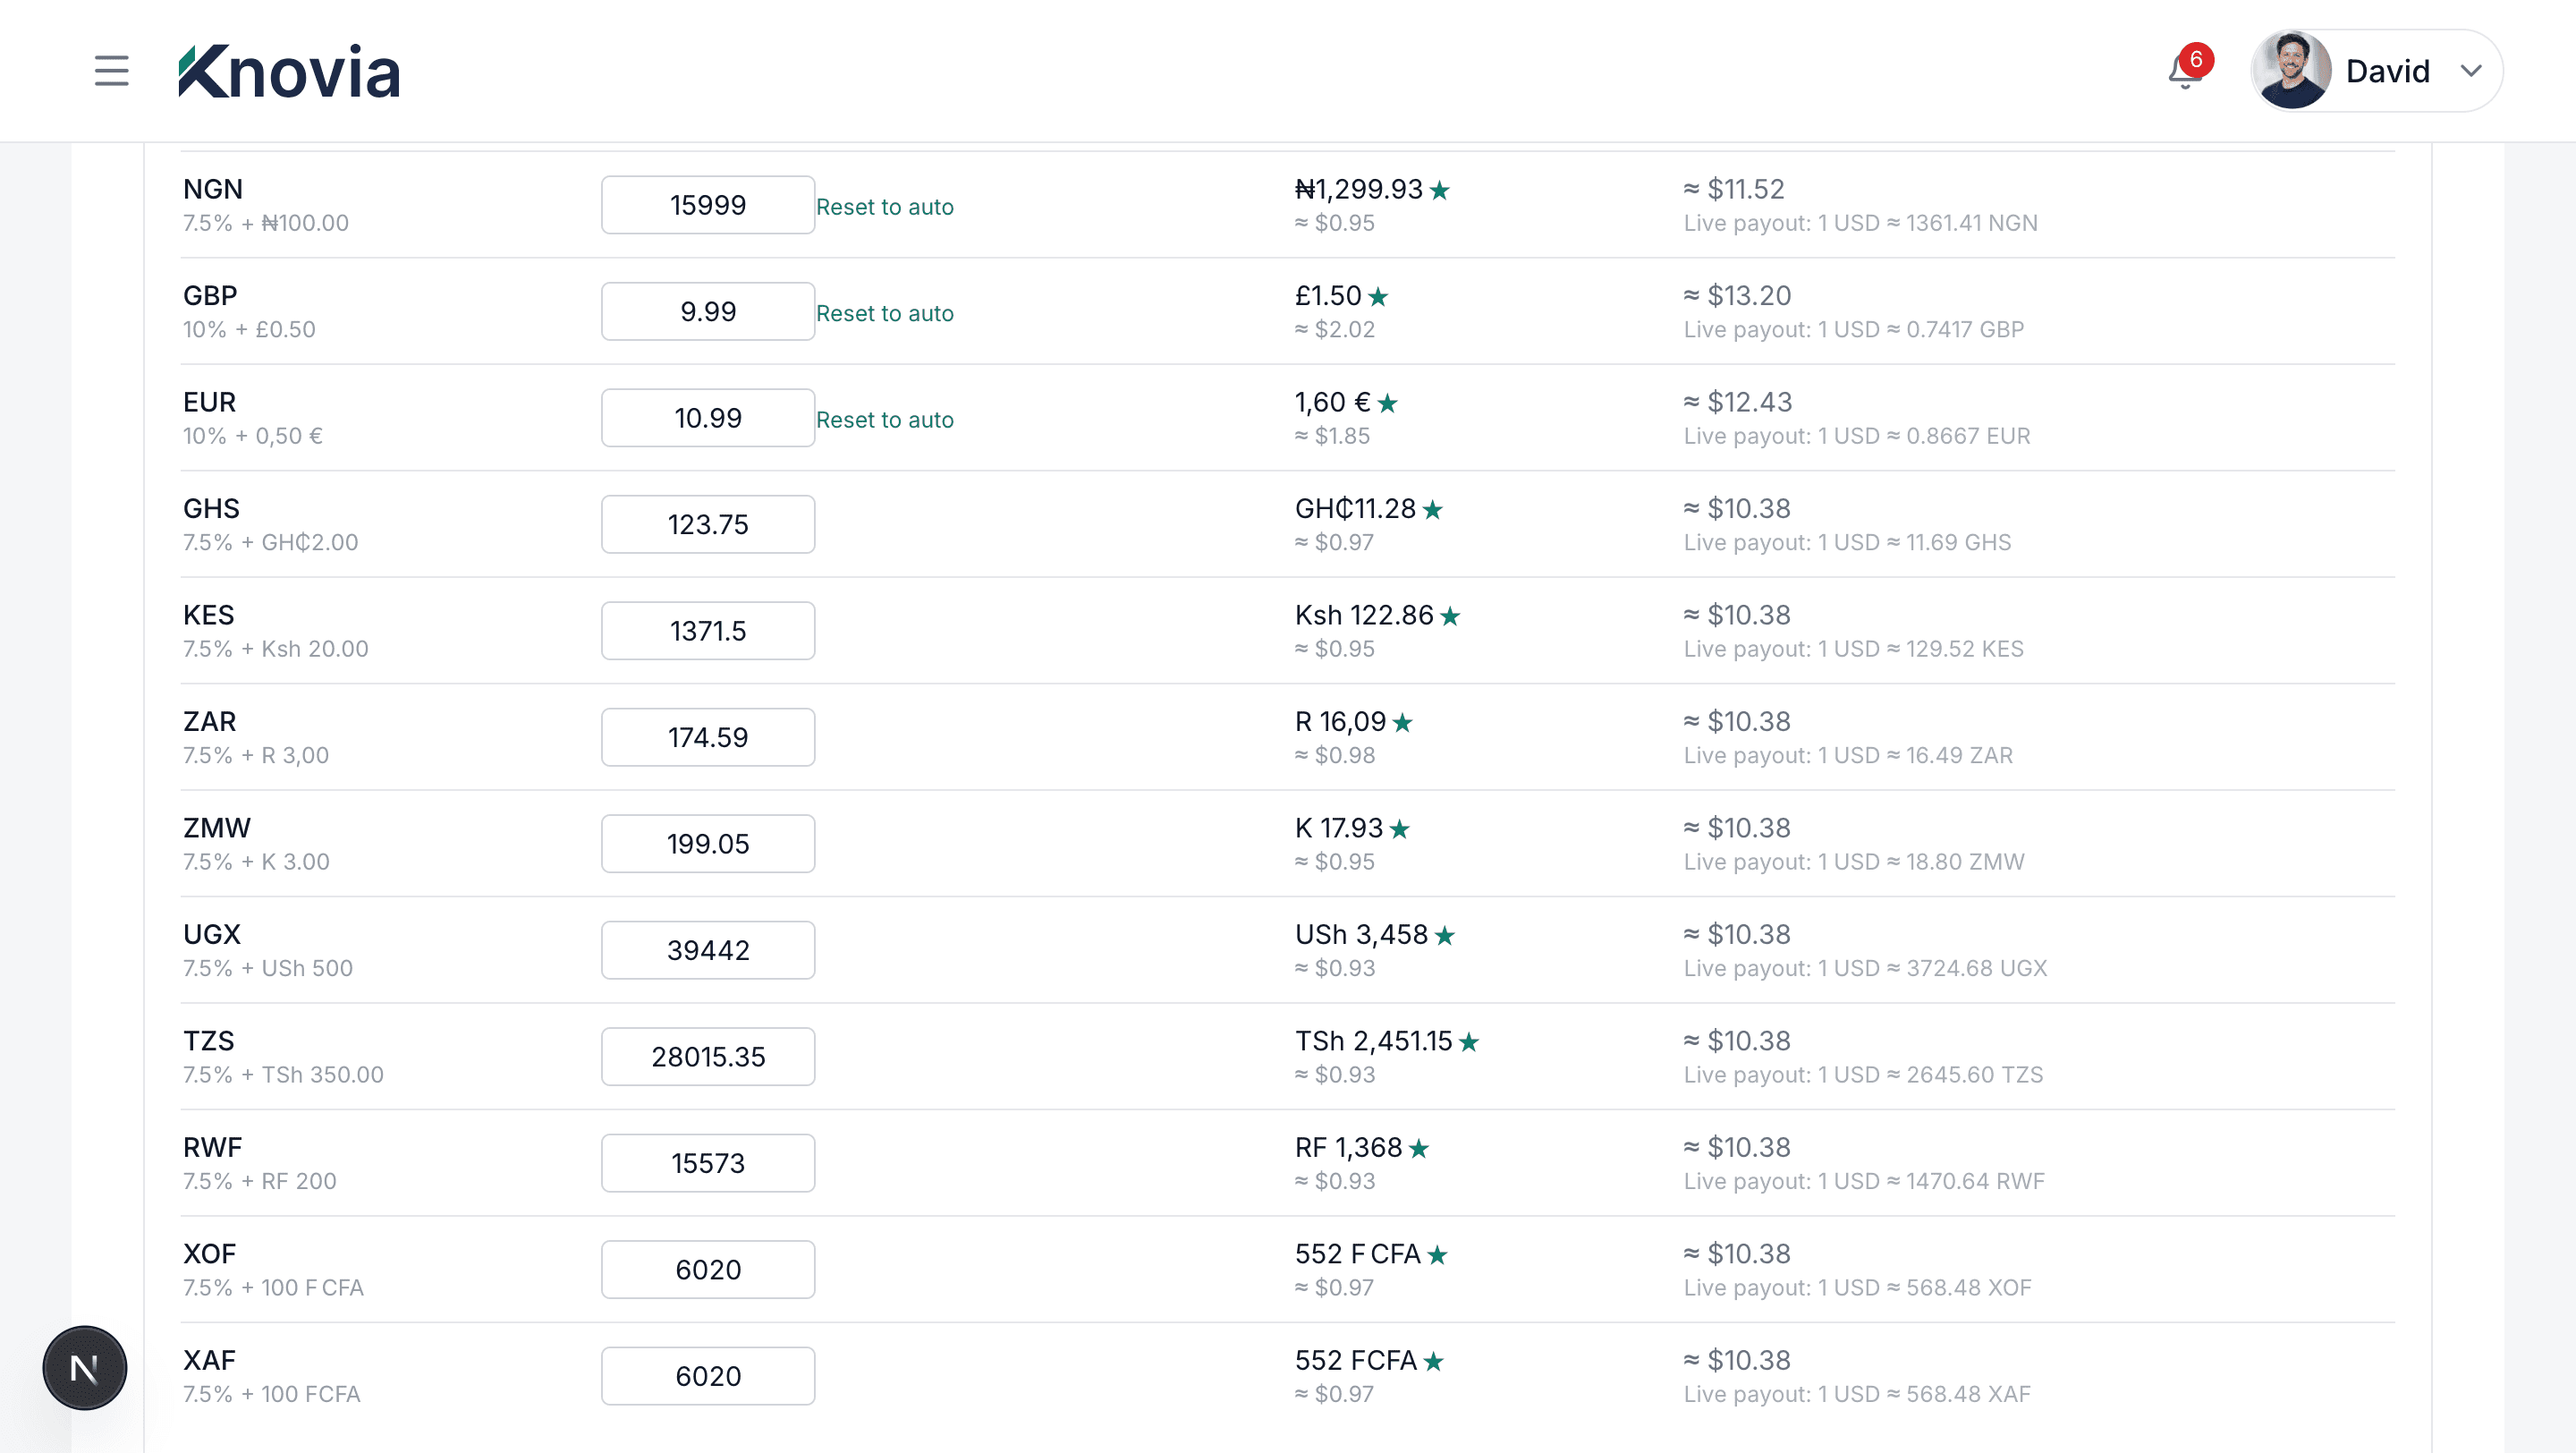Edit the TZS price field 28015.35
The image size is (2576, 1453).
pos(708,1057)
